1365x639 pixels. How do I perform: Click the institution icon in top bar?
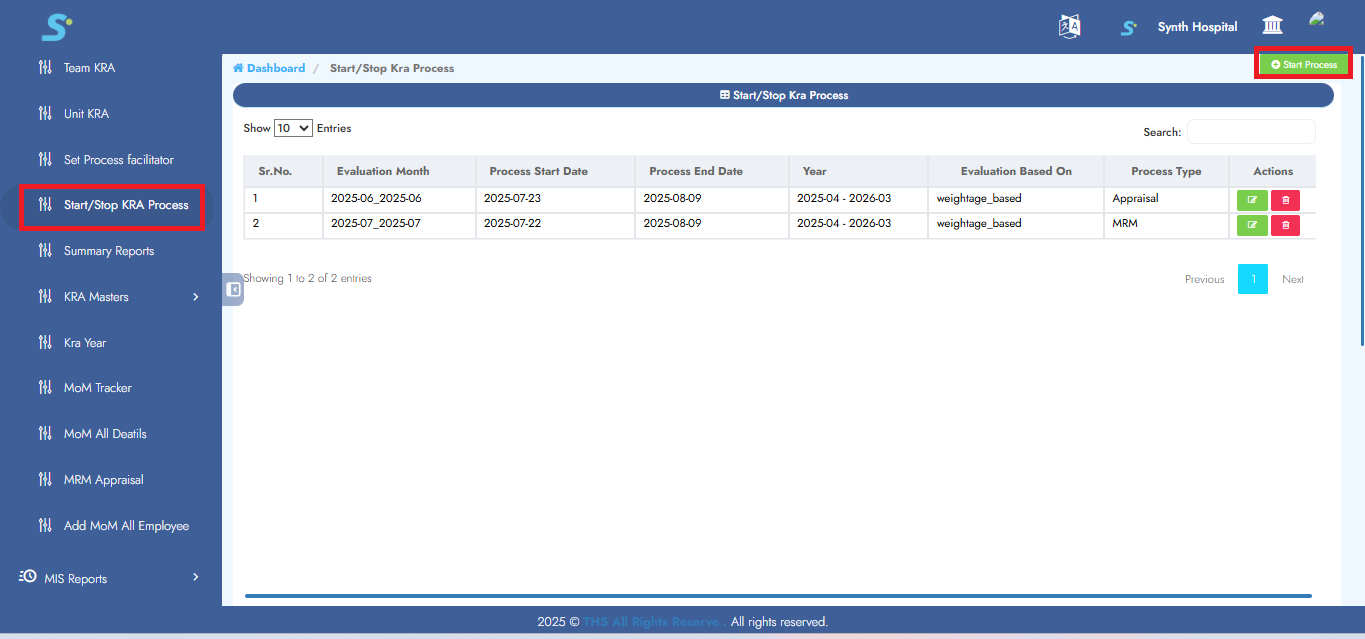(x=1271, y=24)
